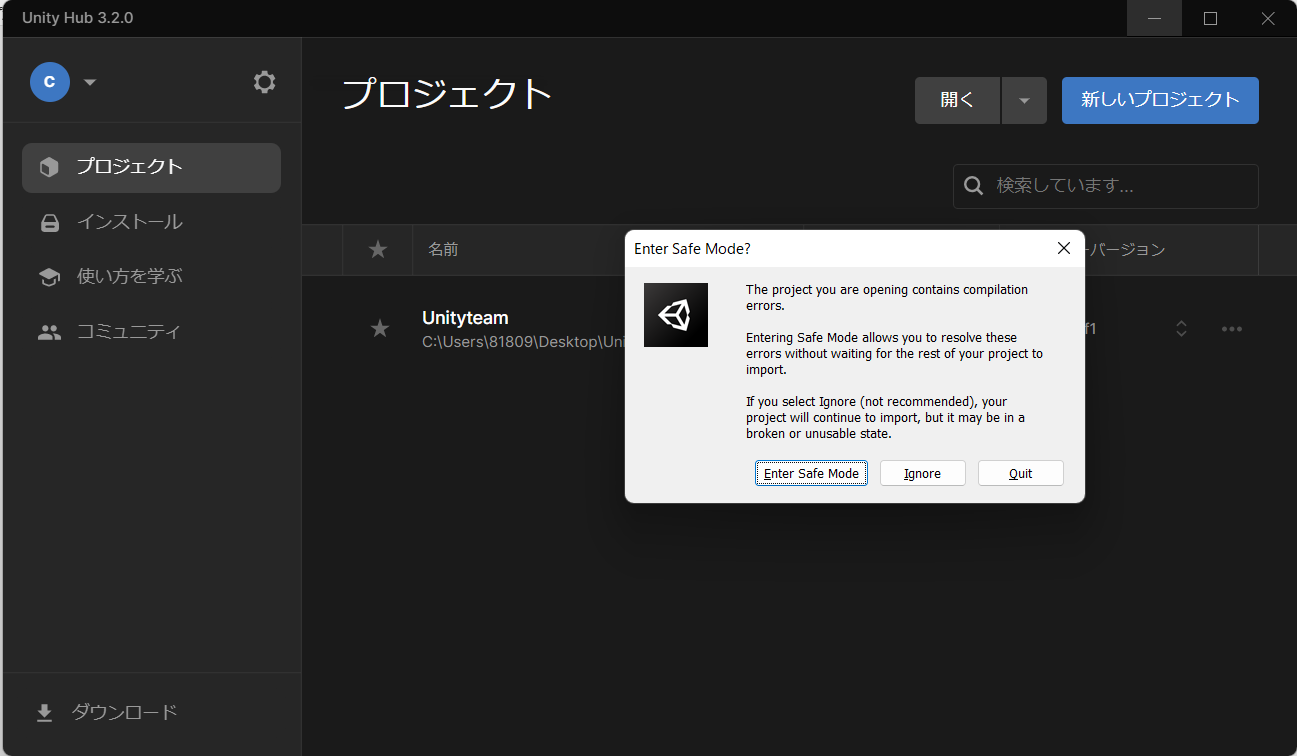Open Unityteam three-dot more menu
The height and width of the screenshot is (756, 1297).
coord(1232,329)
